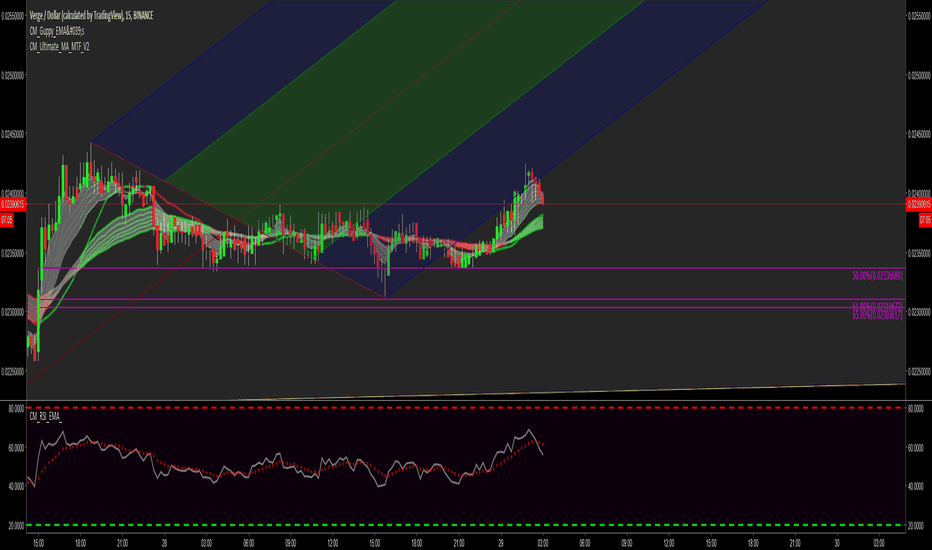Image resolution: width=932 pixels, height=550 pixels.
Task: Click 0.02500000 on the left price scale
Action: coord(12,76)
